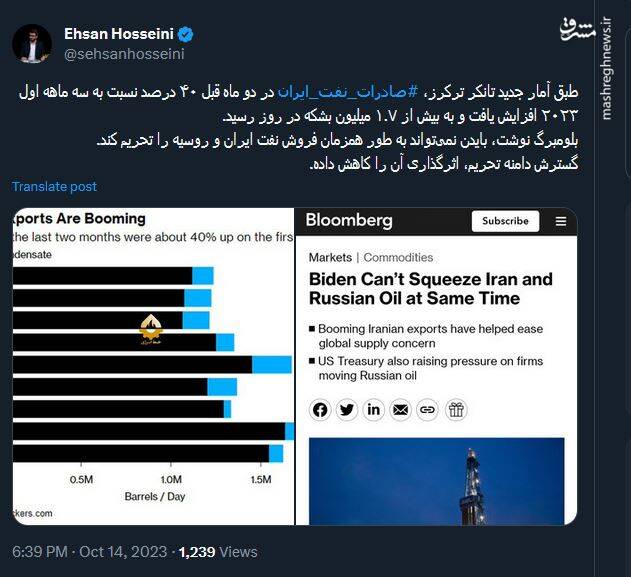Click the 6:39 PM tweet timestamp
Screen dimensions: 631x577
pos(39,551)
